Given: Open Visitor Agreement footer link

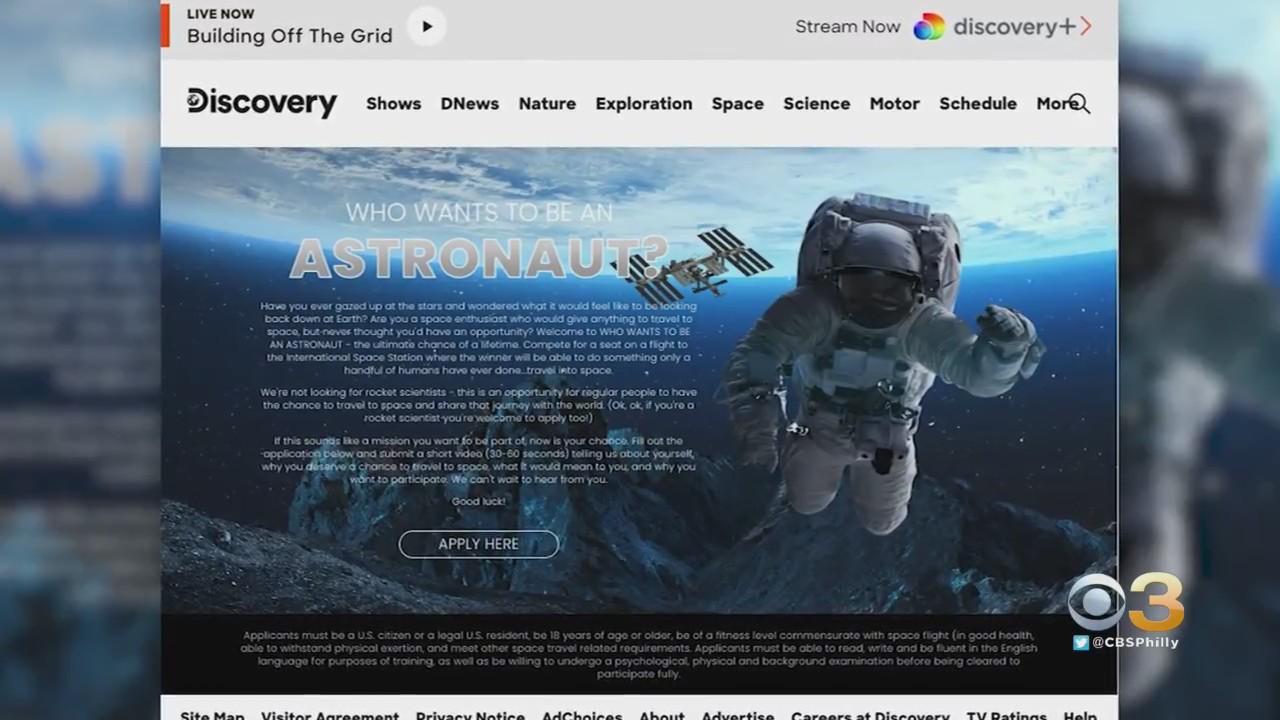Looking at the screenshot, I should click(330, 716).
